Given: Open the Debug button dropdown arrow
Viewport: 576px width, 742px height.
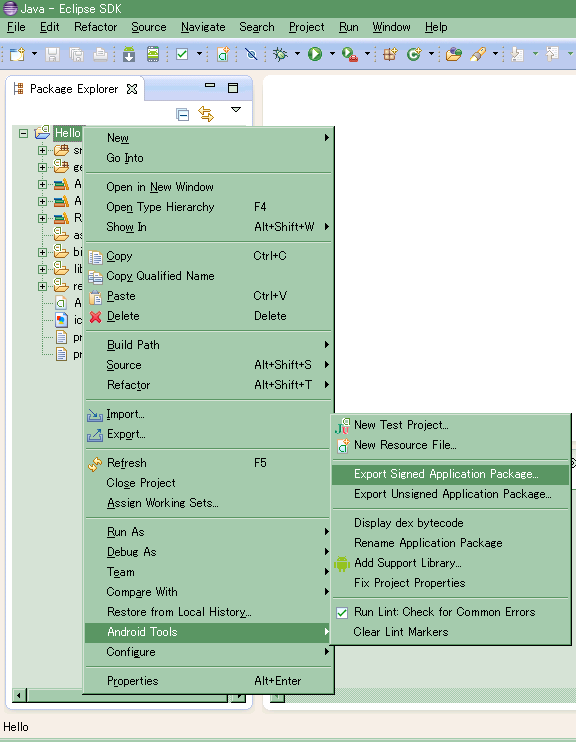Looking at the screenshot, I should [297, 54].
